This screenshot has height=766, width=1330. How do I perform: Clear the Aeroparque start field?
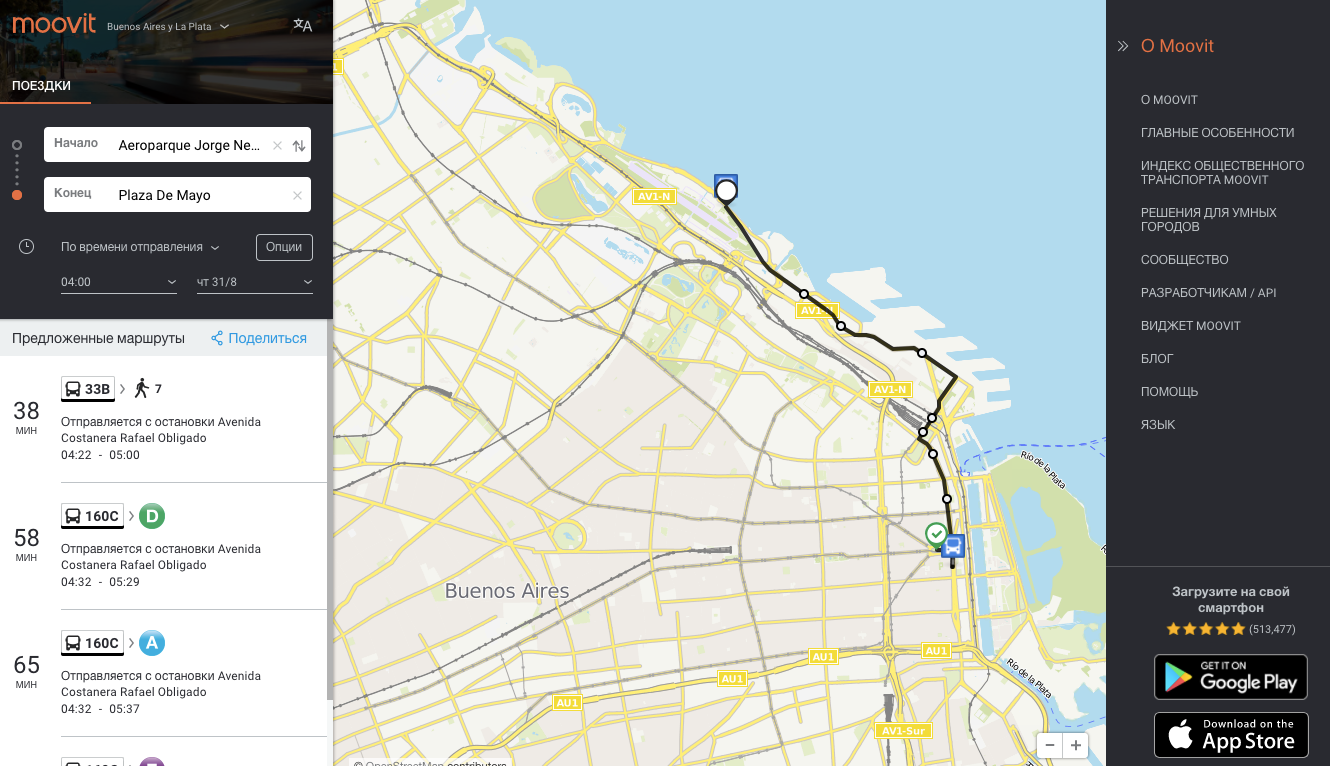(277, 145)
